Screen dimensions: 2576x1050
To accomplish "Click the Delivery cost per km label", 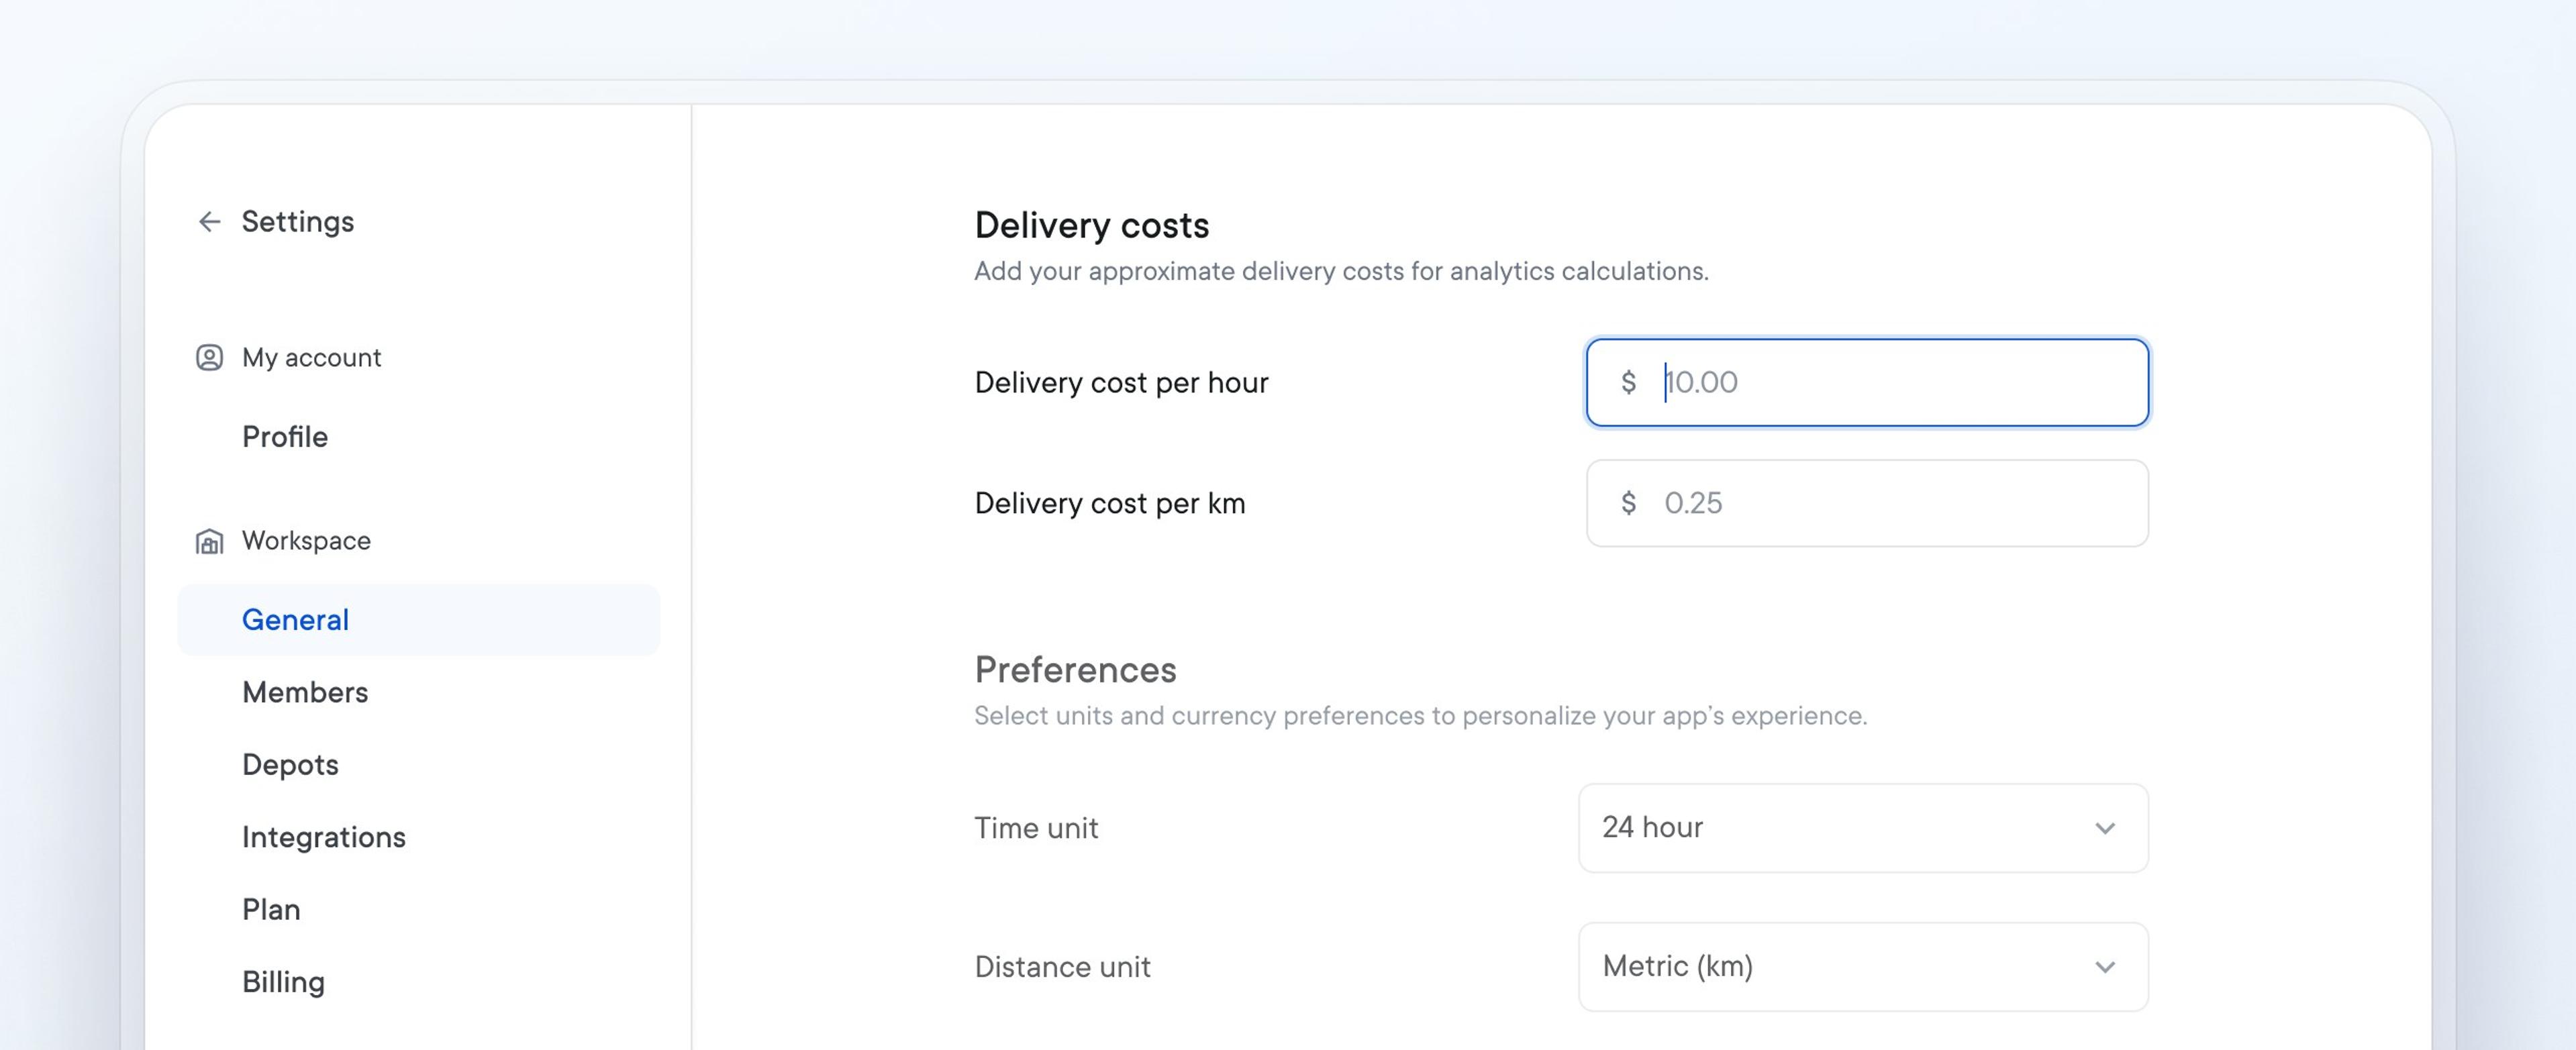I will tap(1110, 503).
